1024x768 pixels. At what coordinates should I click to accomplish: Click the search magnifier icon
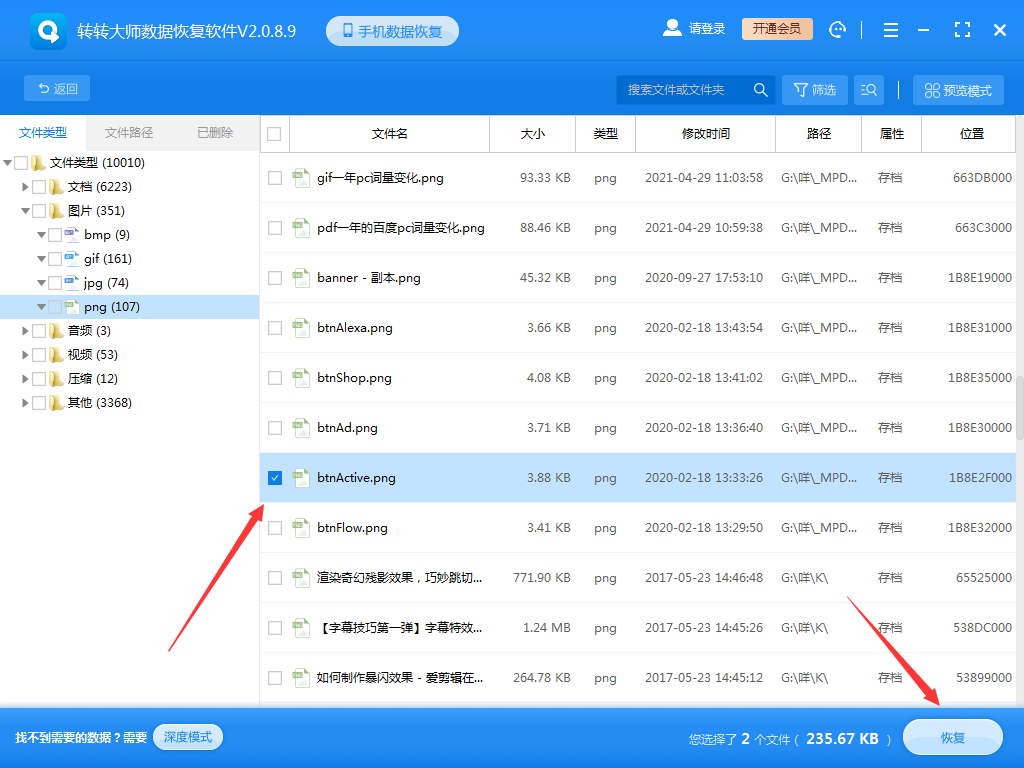click(760, 89)
